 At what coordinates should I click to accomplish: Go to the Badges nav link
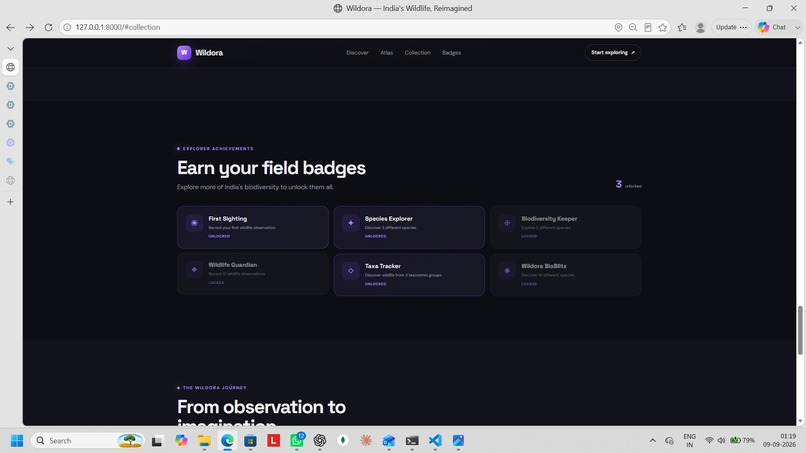click(451, 53)
